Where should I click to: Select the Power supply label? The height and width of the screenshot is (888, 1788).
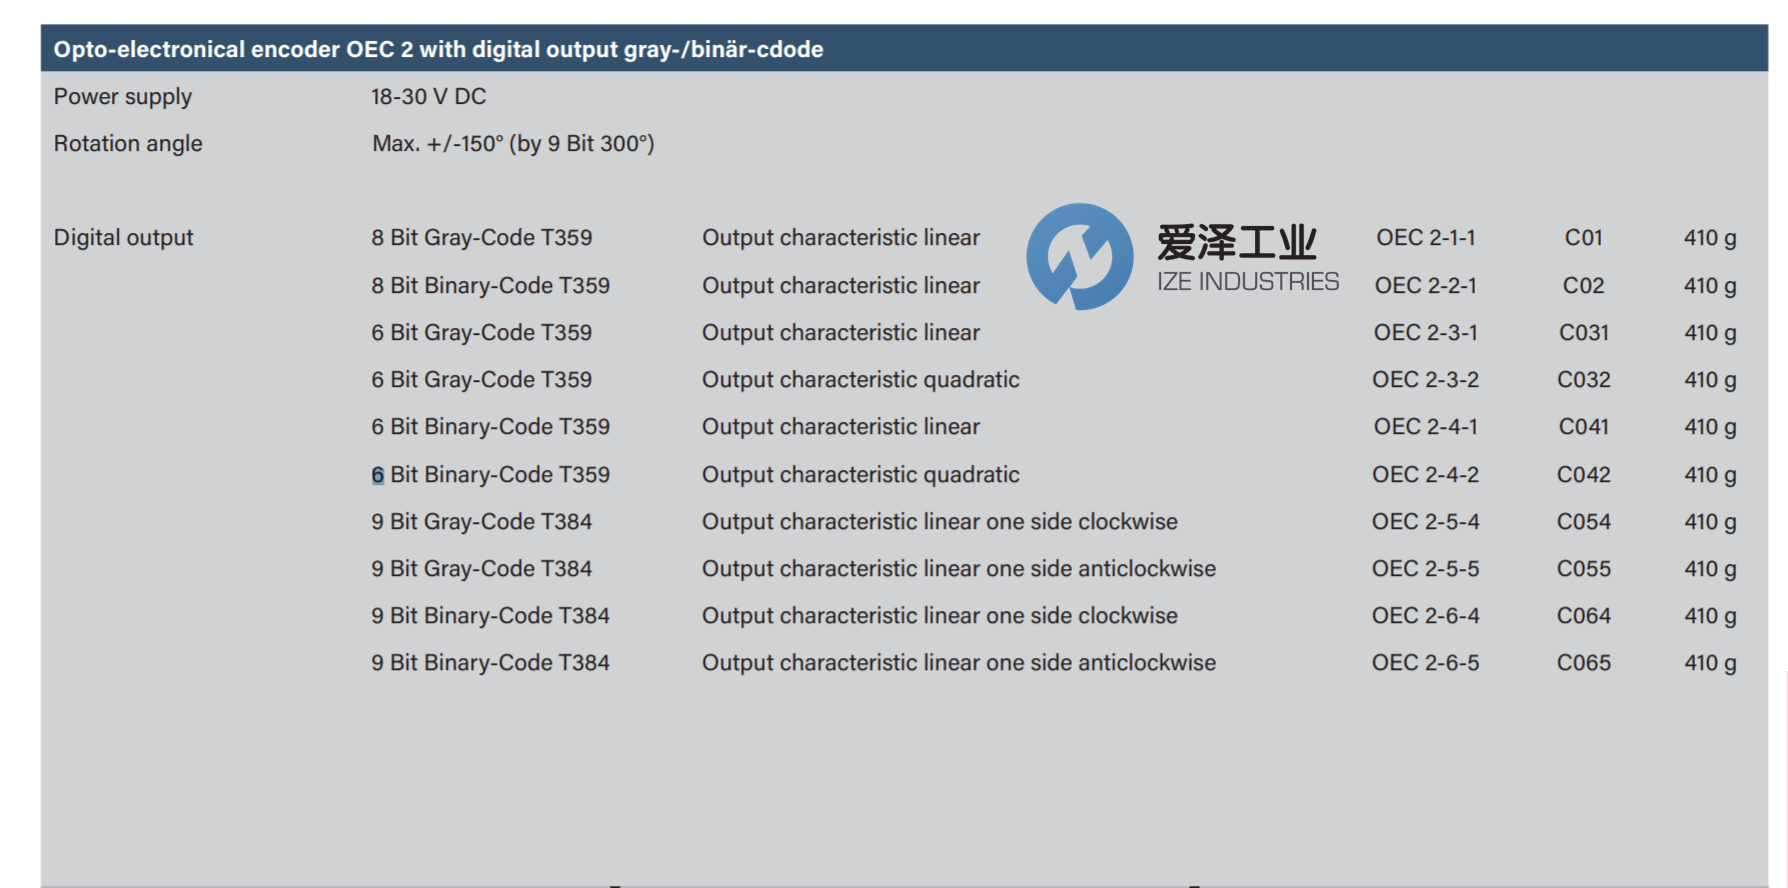pos(122,97)
